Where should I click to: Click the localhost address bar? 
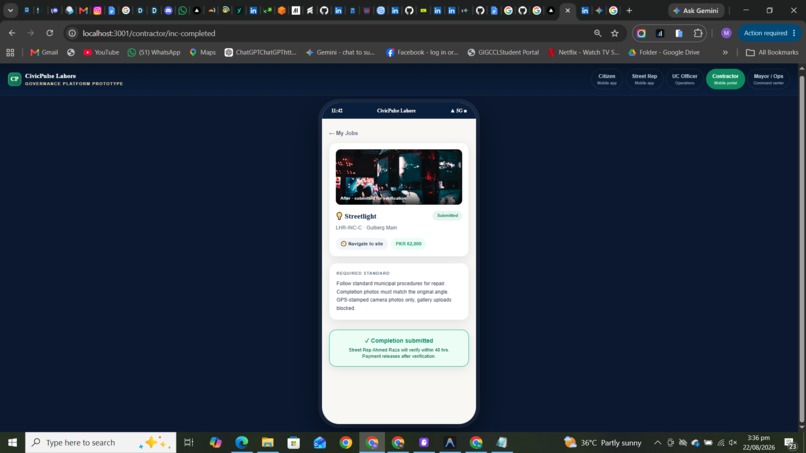coord(329,33)
